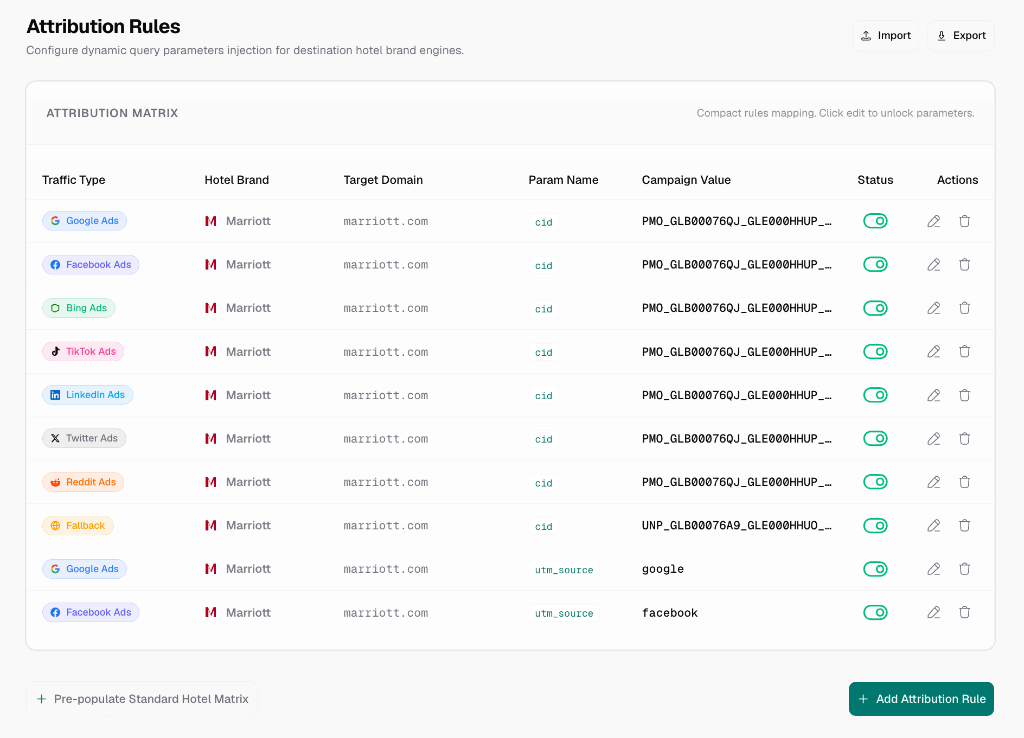Click the Status column header
This screenshot has height=738, width=1024.
point(875,180)
